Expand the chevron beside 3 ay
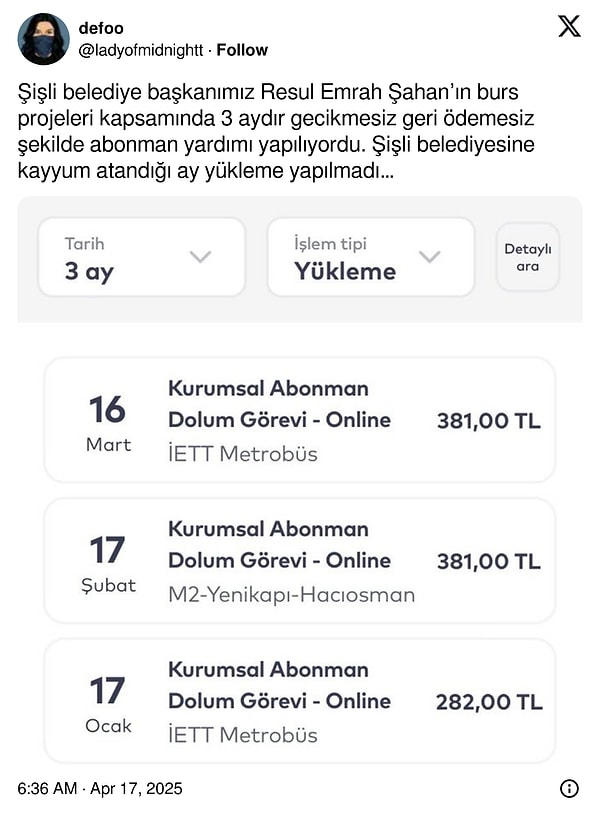The width and height of the screenshot is (600, 819). click(200, 257)
